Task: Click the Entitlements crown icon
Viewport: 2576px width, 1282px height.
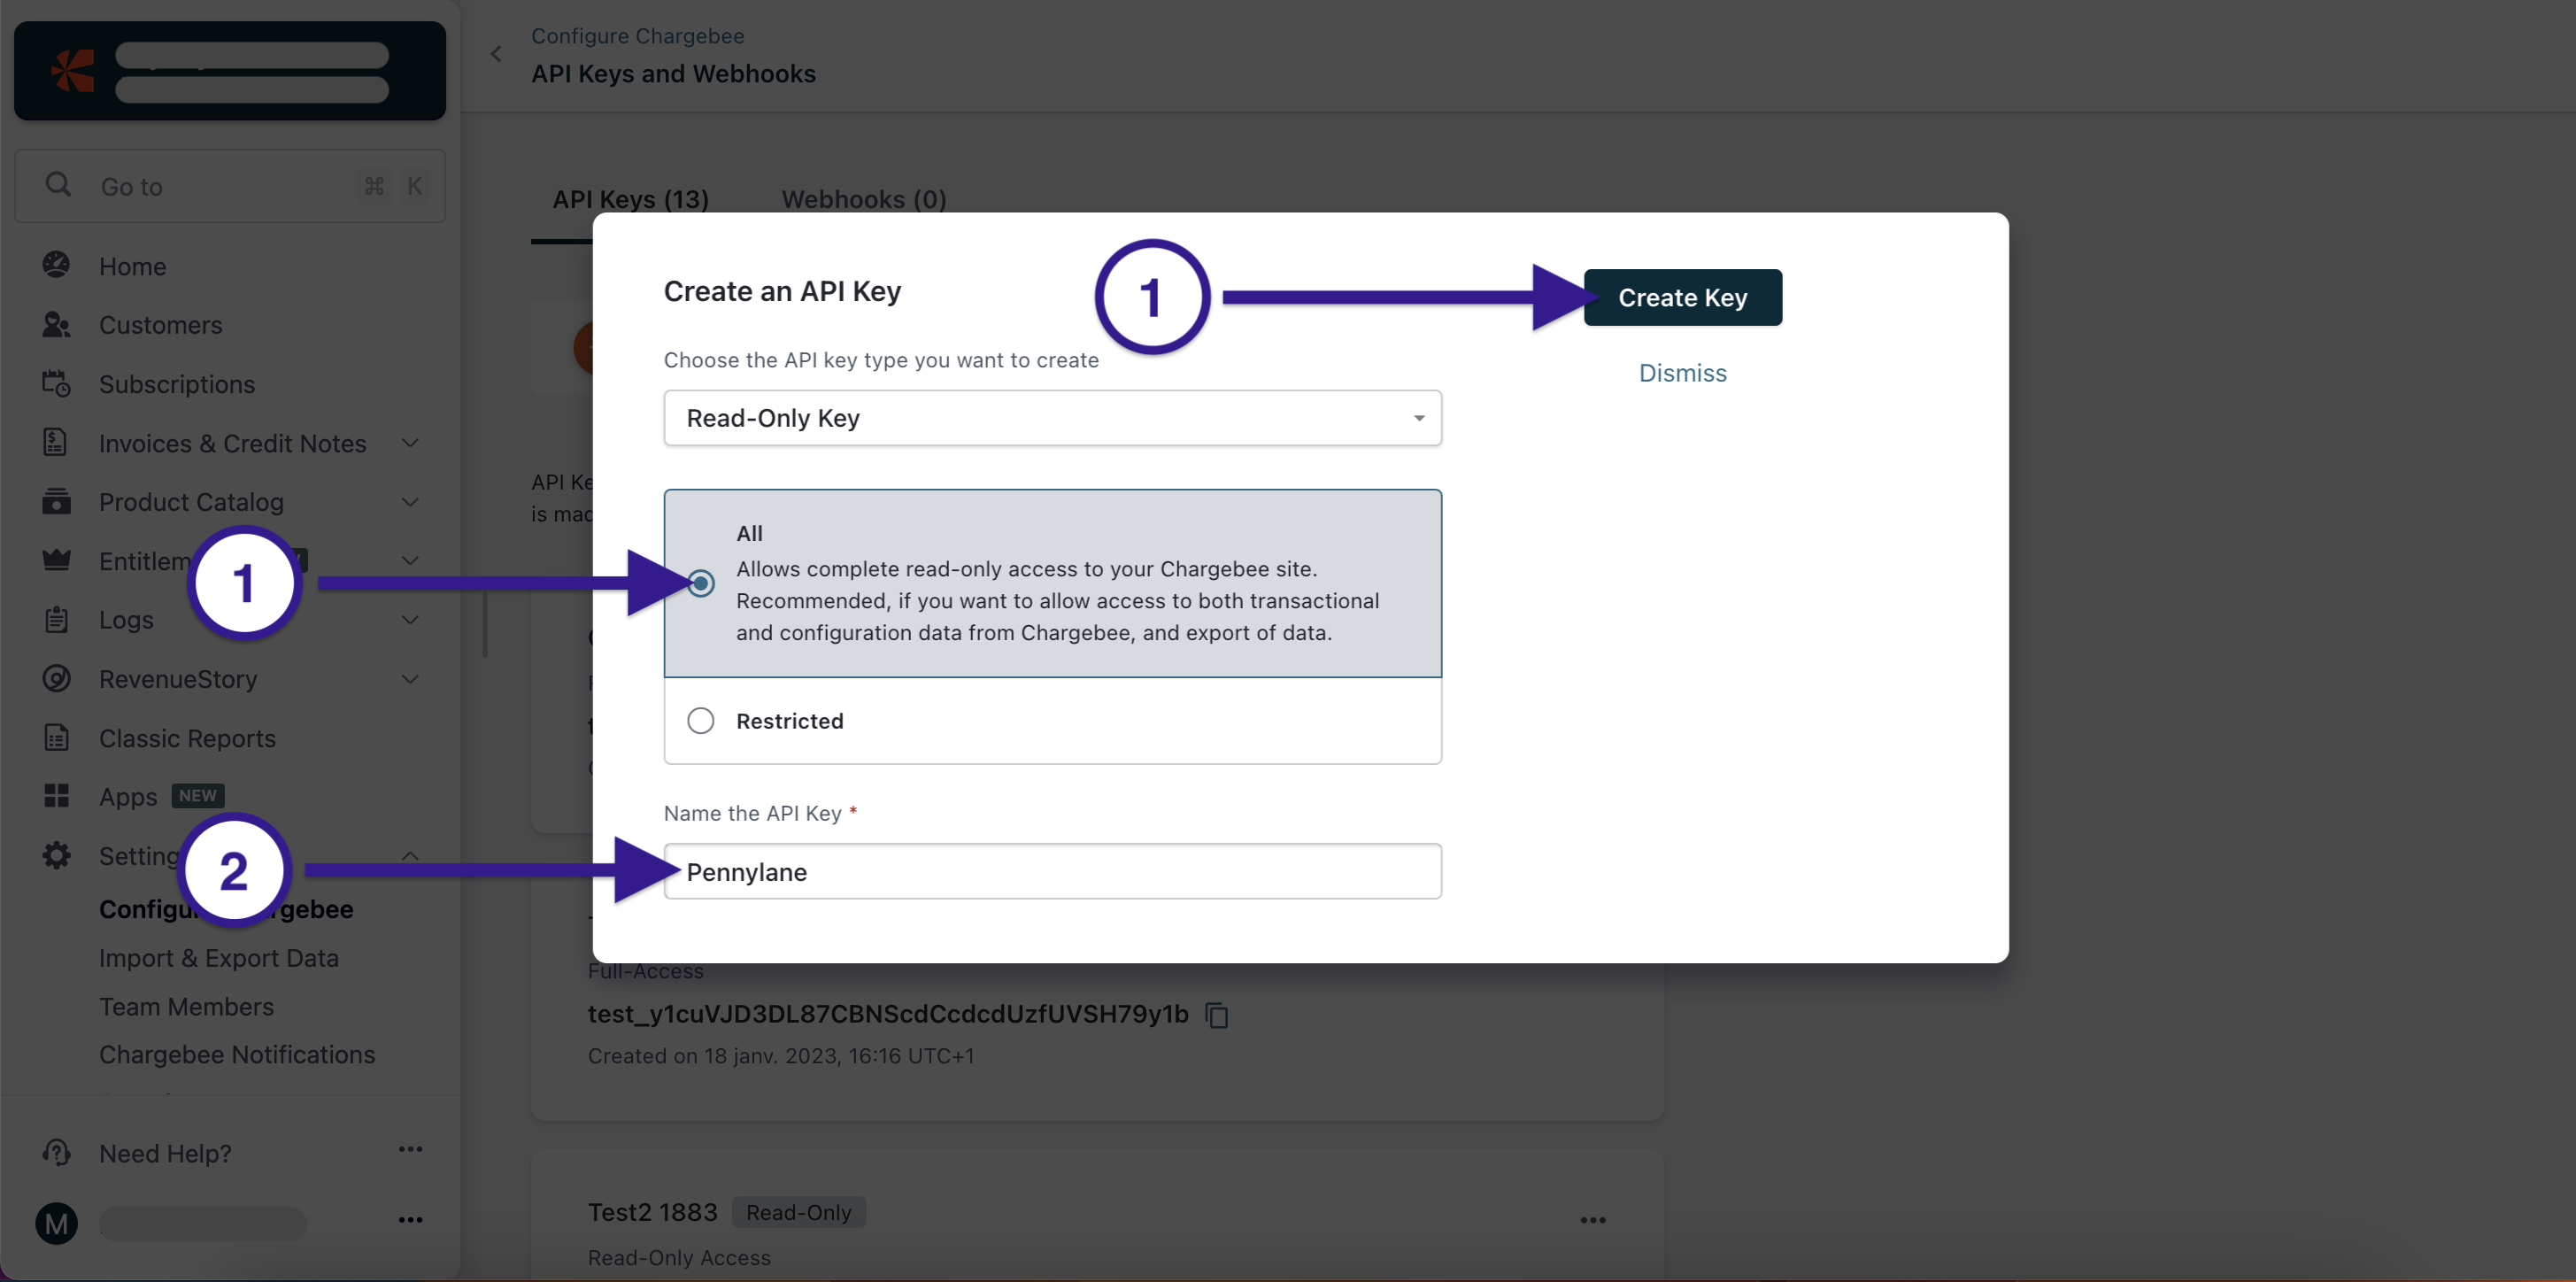Action: coord(56,560)
